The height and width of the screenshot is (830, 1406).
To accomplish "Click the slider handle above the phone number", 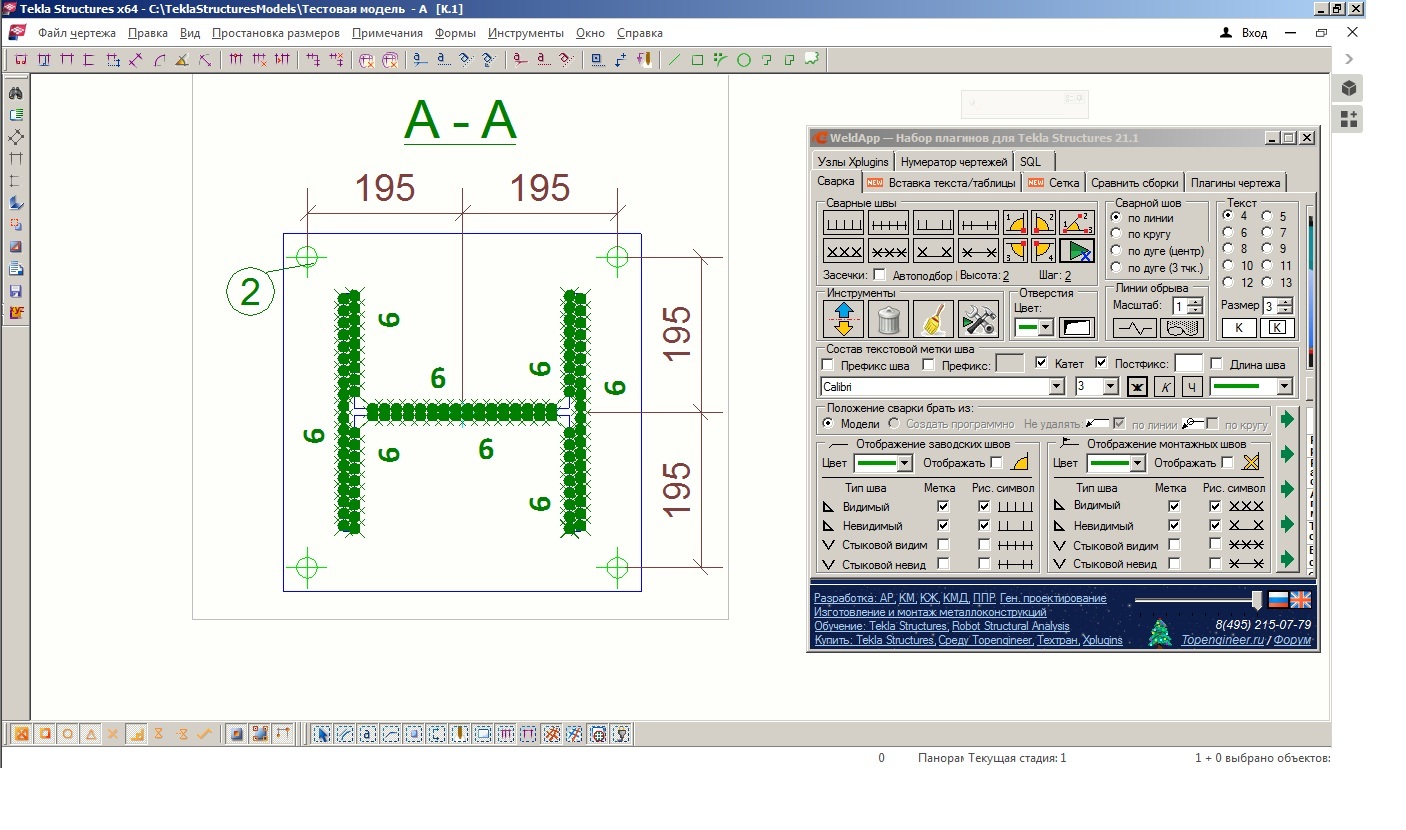I will [1257, 599].
